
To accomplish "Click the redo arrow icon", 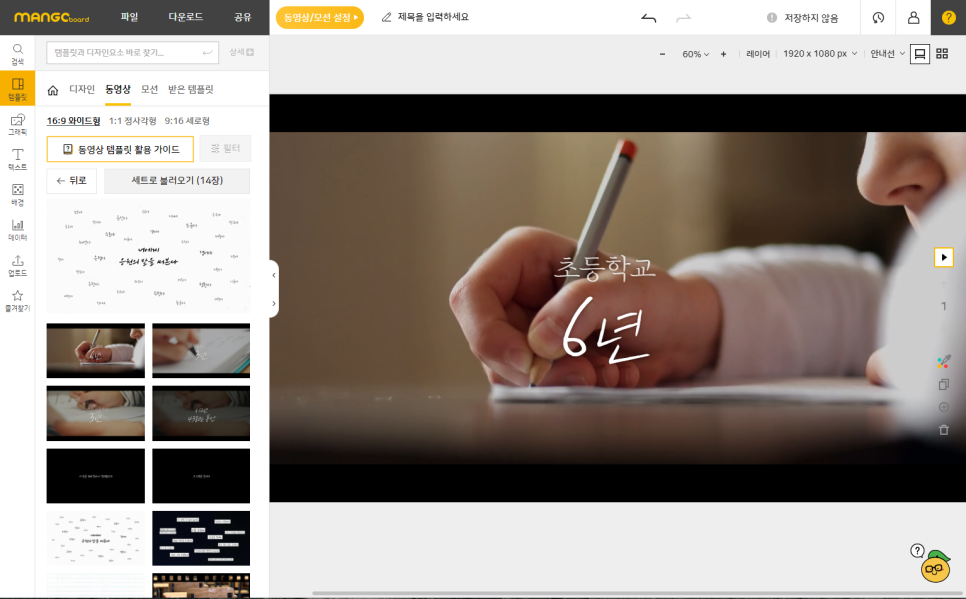I will 683,18.
